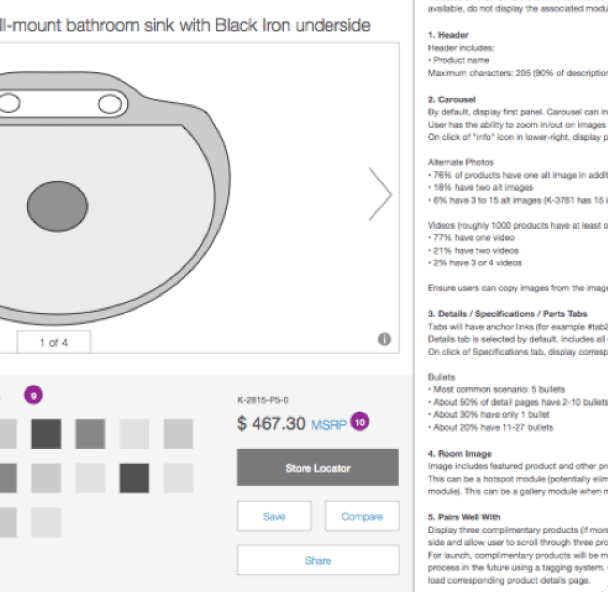Click the purple annotation marker 9

[x=33, y=395]
